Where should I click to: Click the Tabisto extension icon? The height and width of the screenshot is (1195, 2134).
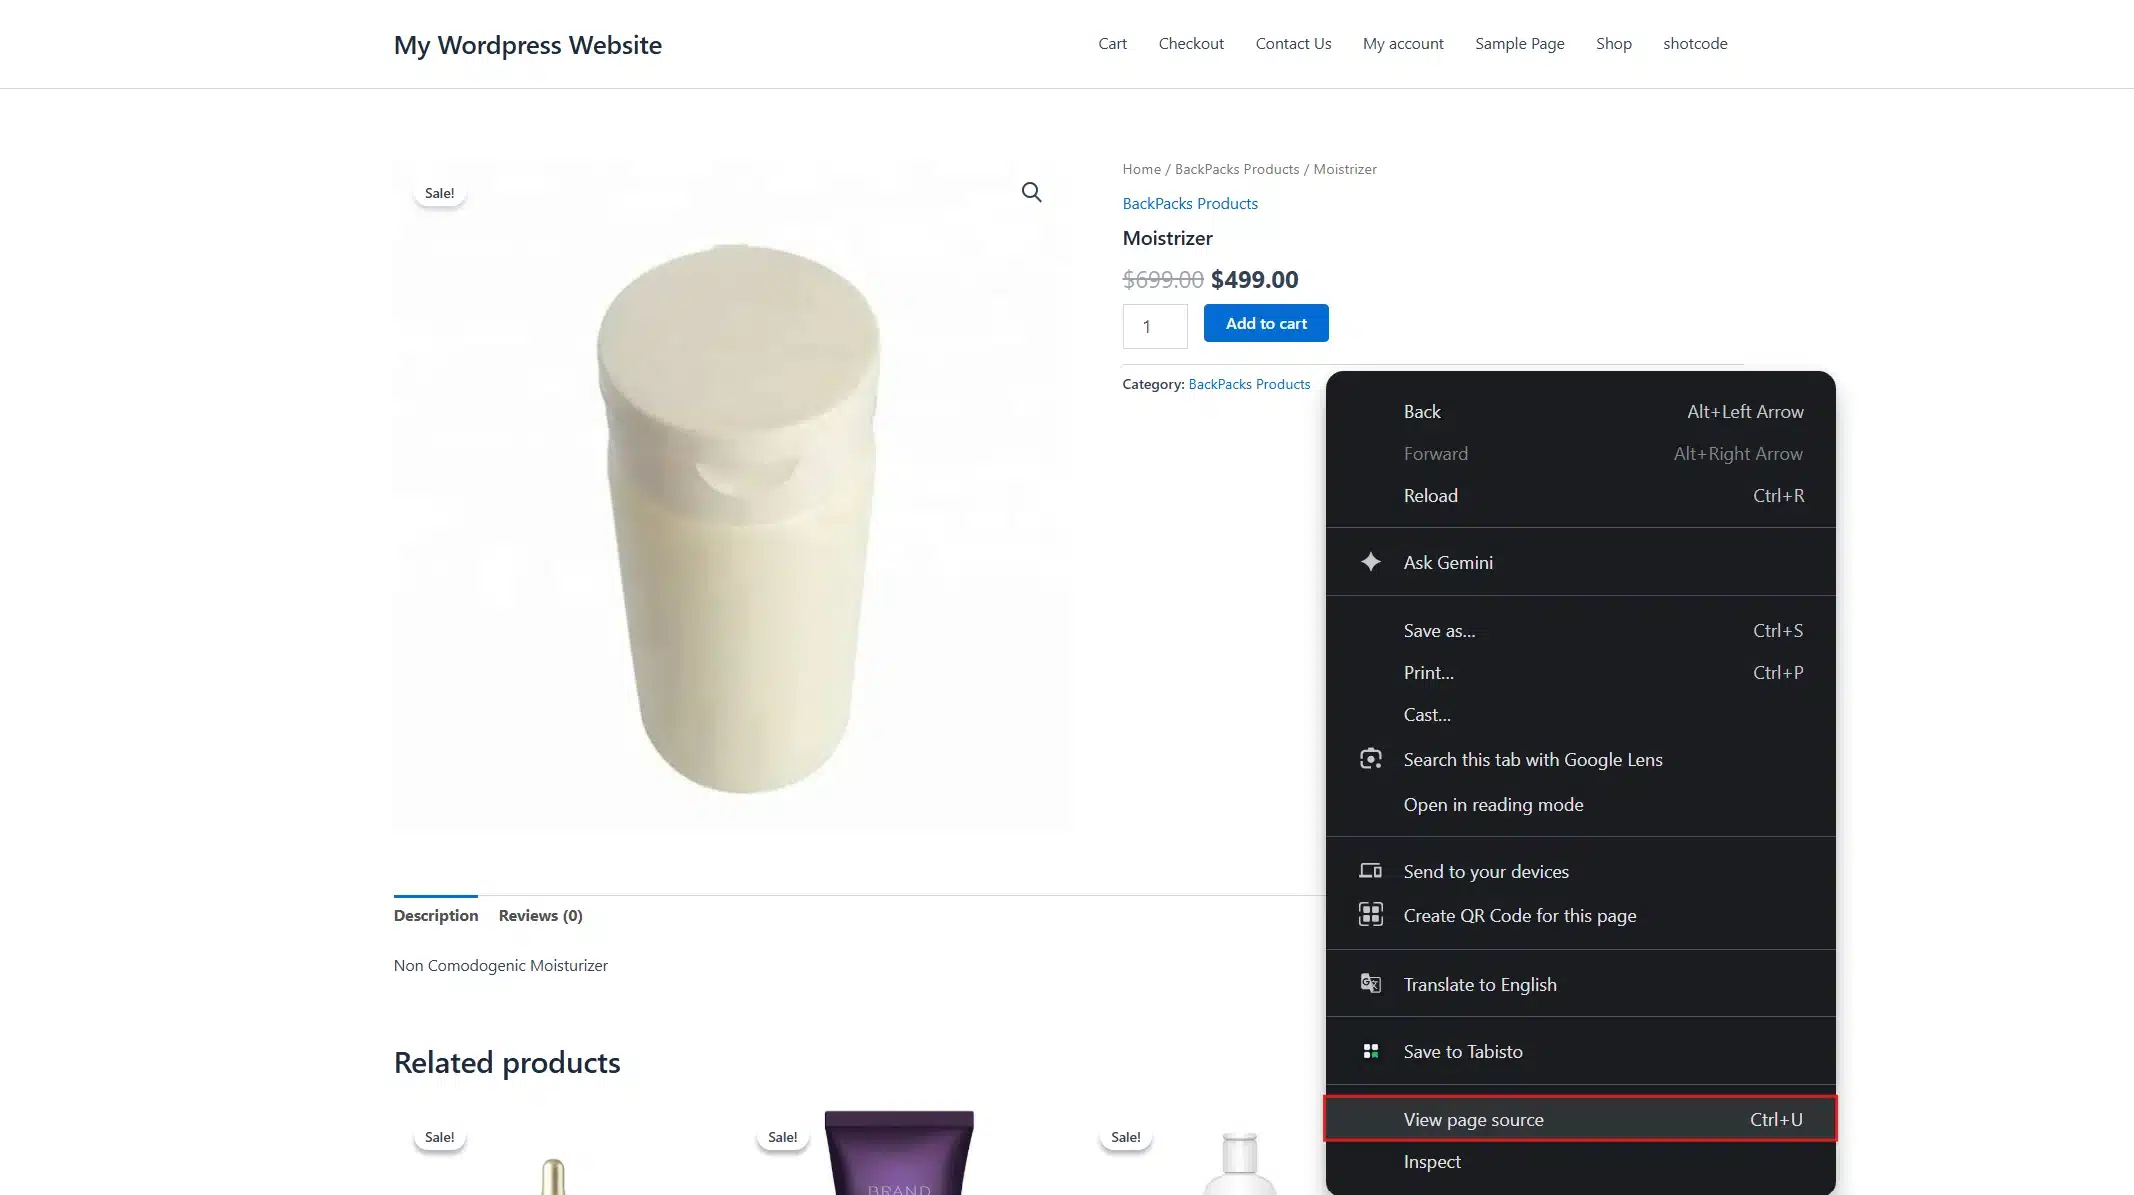pos(1370,1051)
